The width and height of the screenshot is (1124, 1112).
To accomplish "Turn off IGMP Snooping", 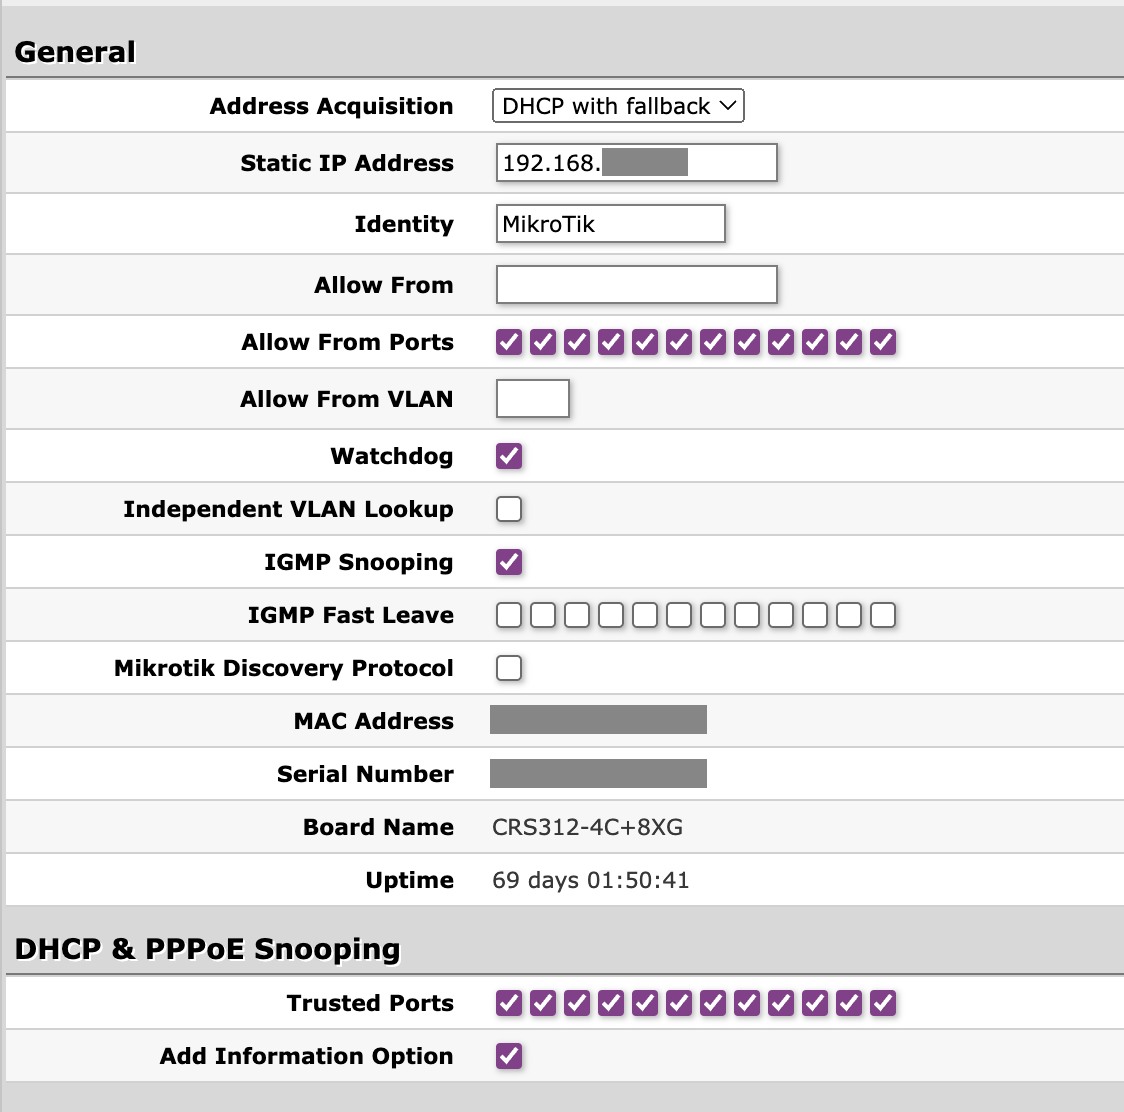I will (x=509, y=562).
